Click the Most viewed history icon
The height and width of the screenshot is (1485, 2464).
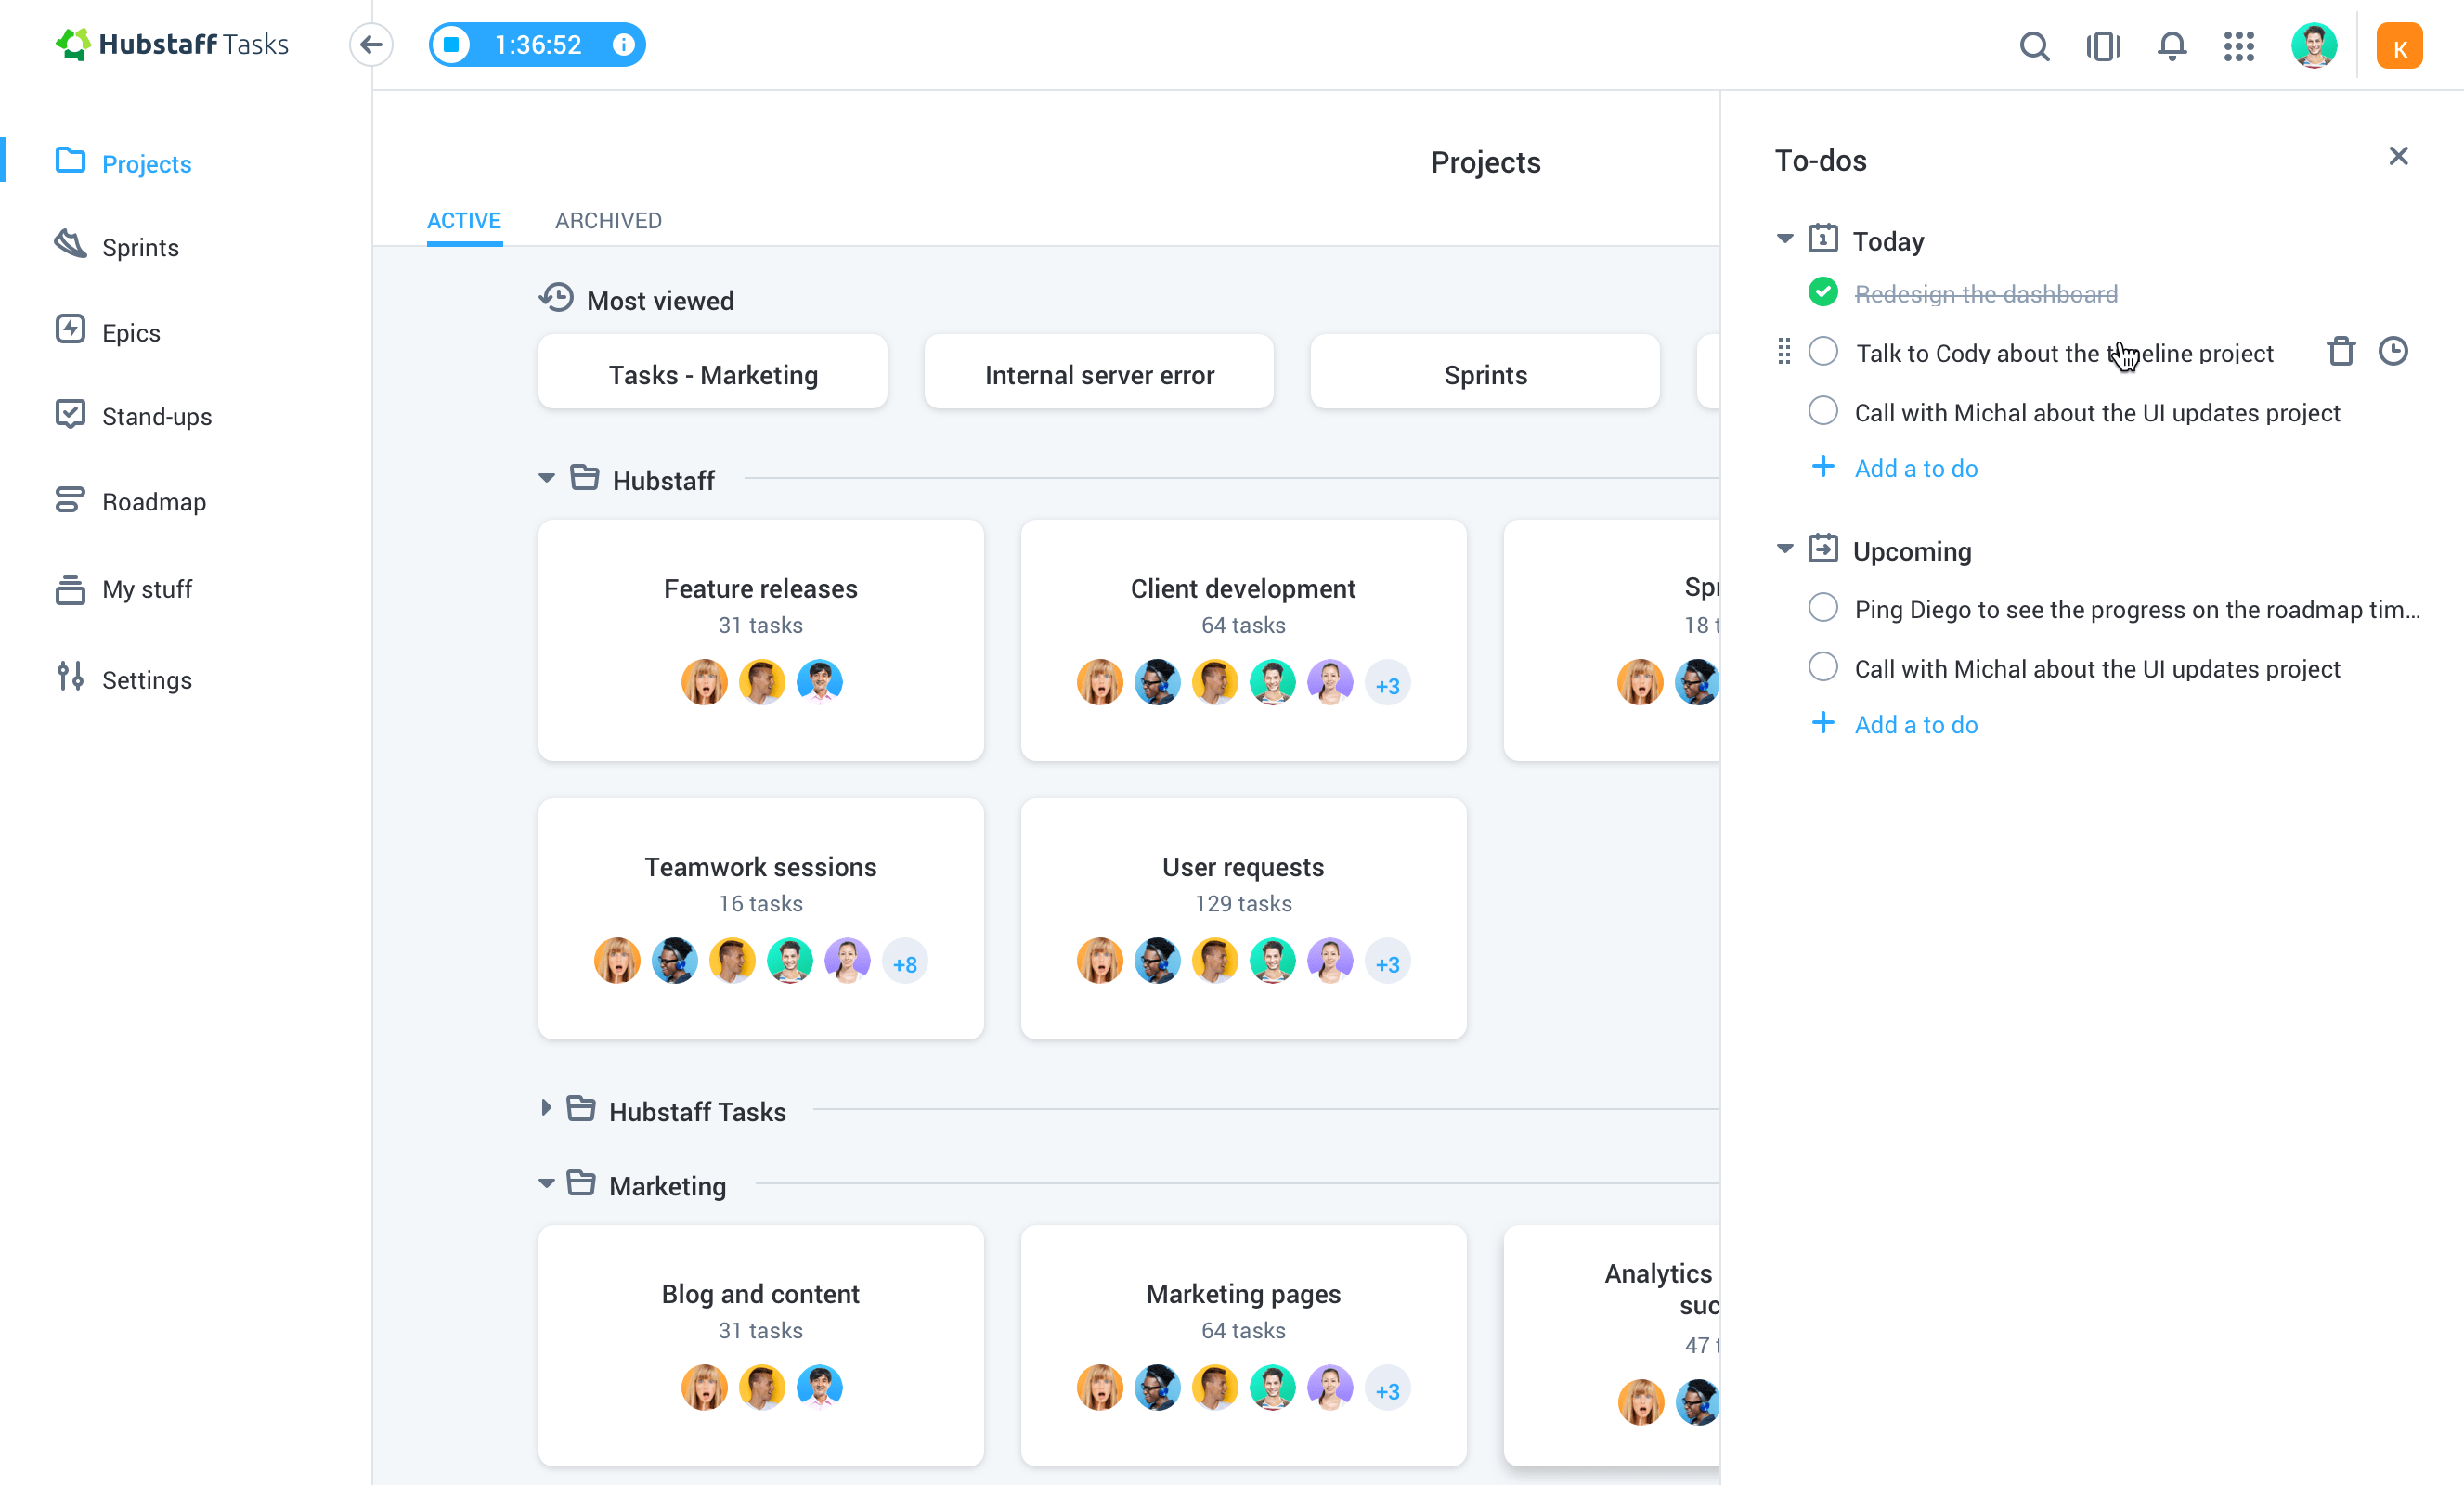(x=556, y=298)
